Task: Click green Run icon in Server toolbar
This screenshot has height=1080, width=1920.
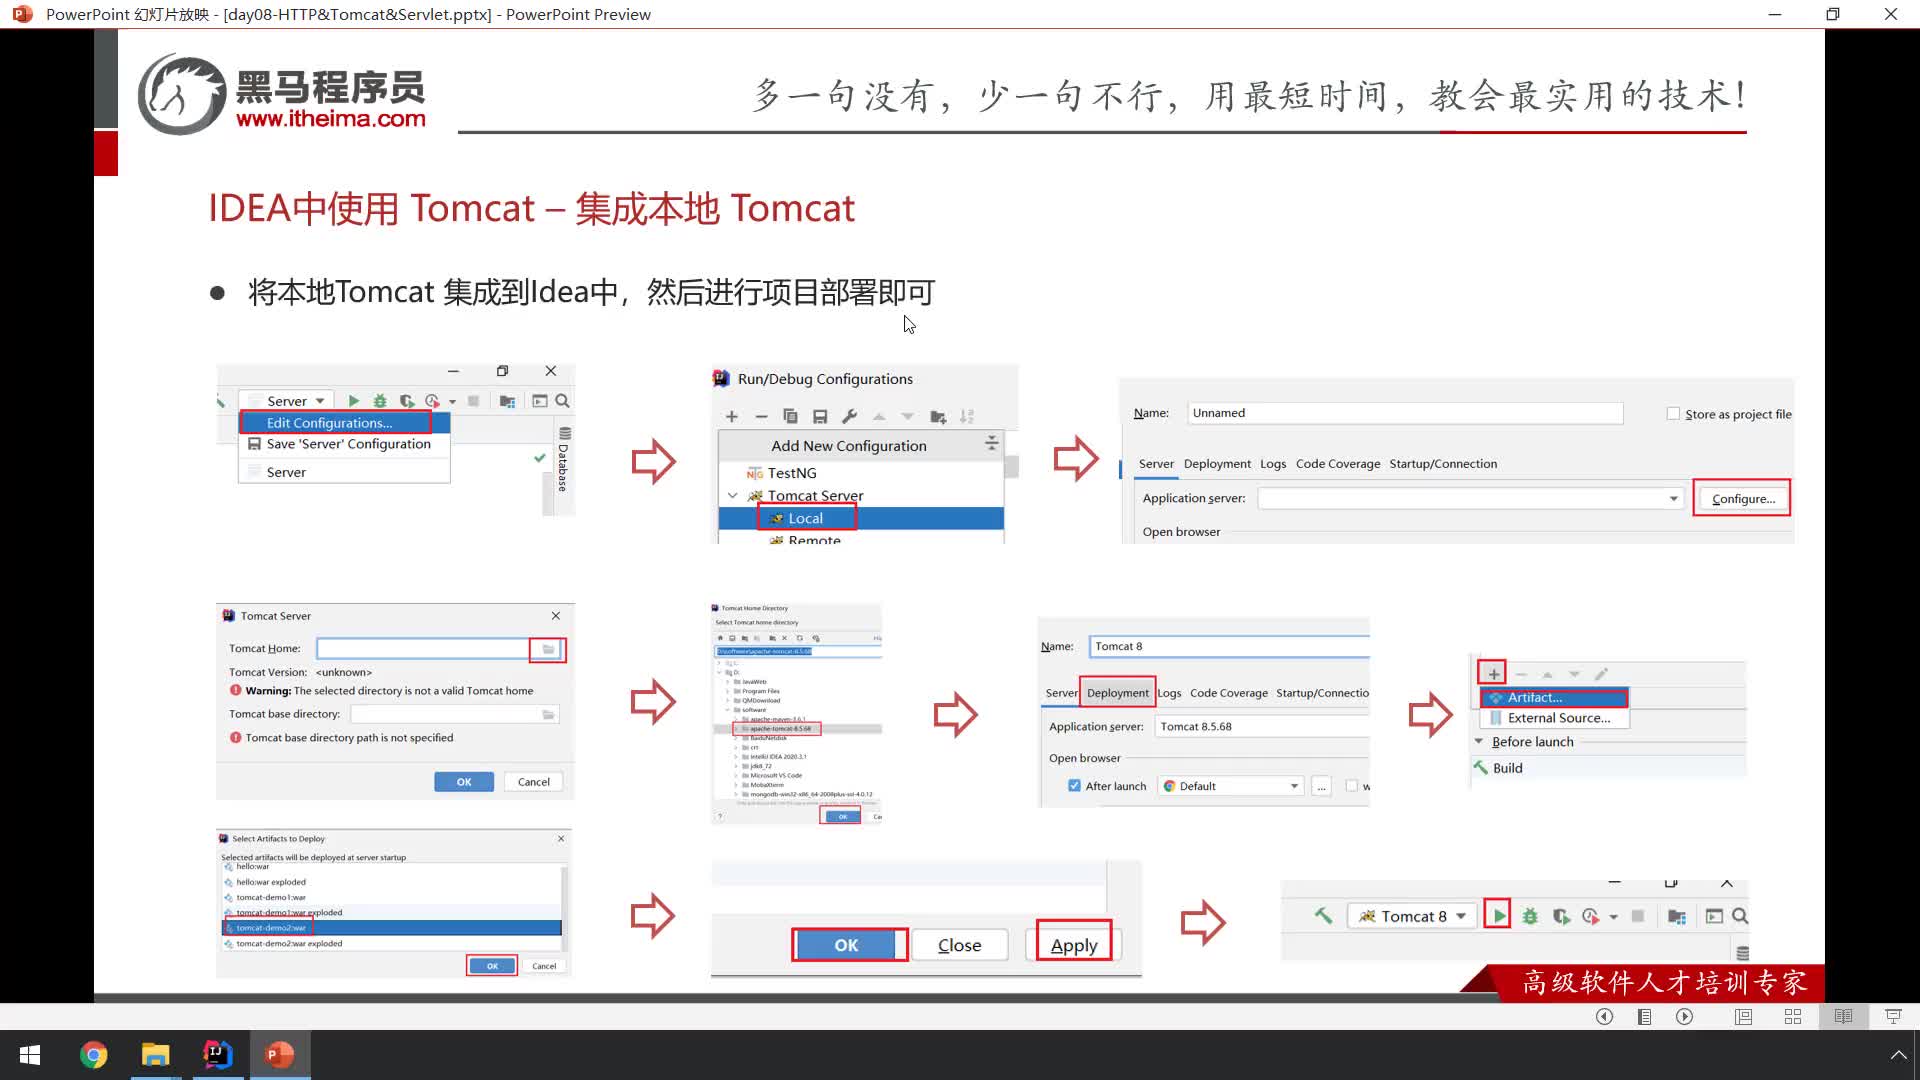Action: 353,401
